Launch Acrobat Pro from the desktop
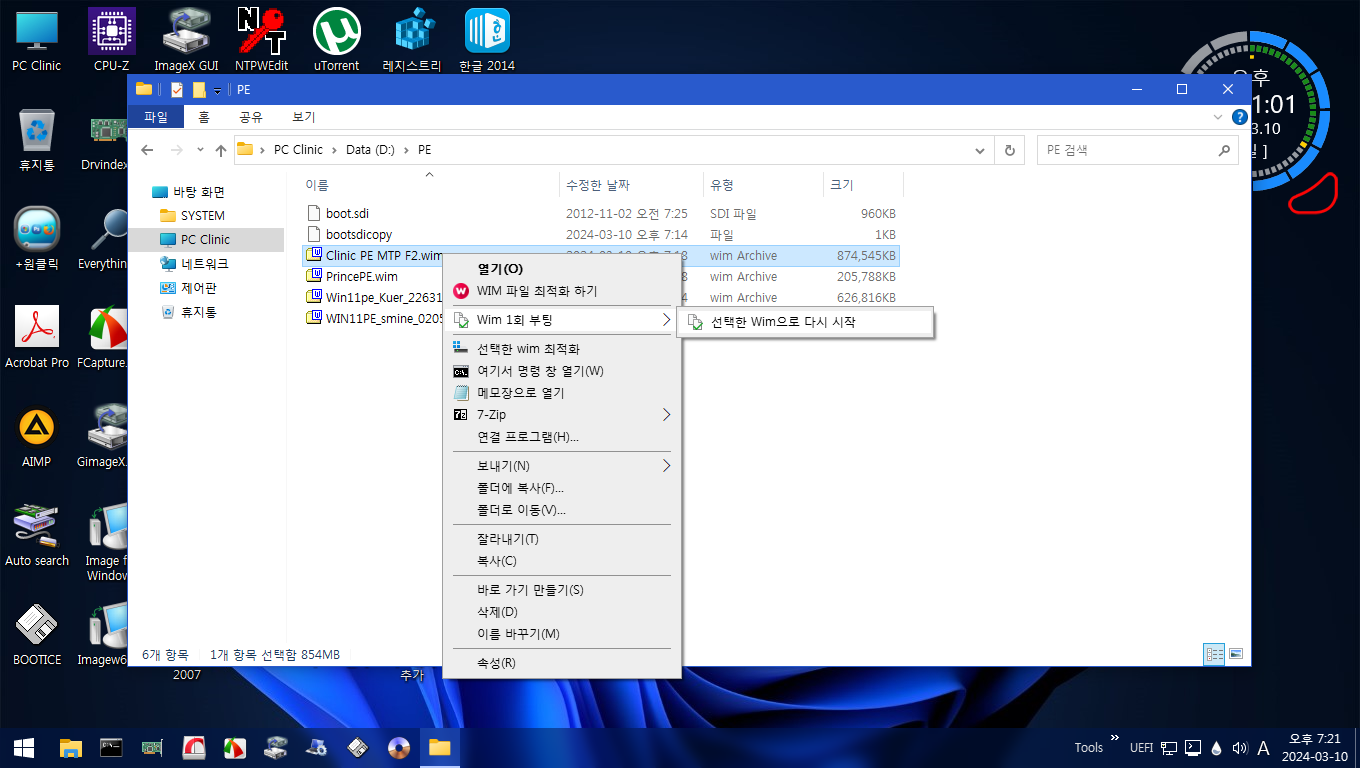1360x768 pixels. 37,338
